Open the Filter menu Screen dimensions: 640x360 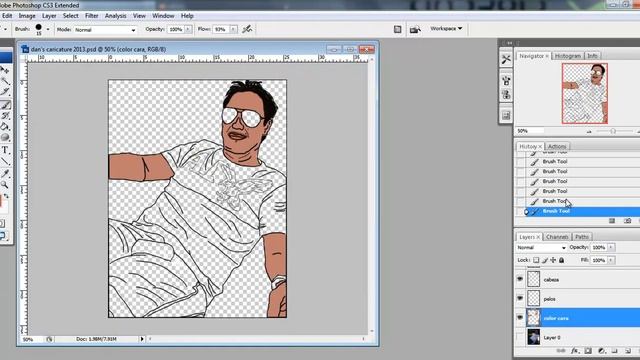[91, 16]
